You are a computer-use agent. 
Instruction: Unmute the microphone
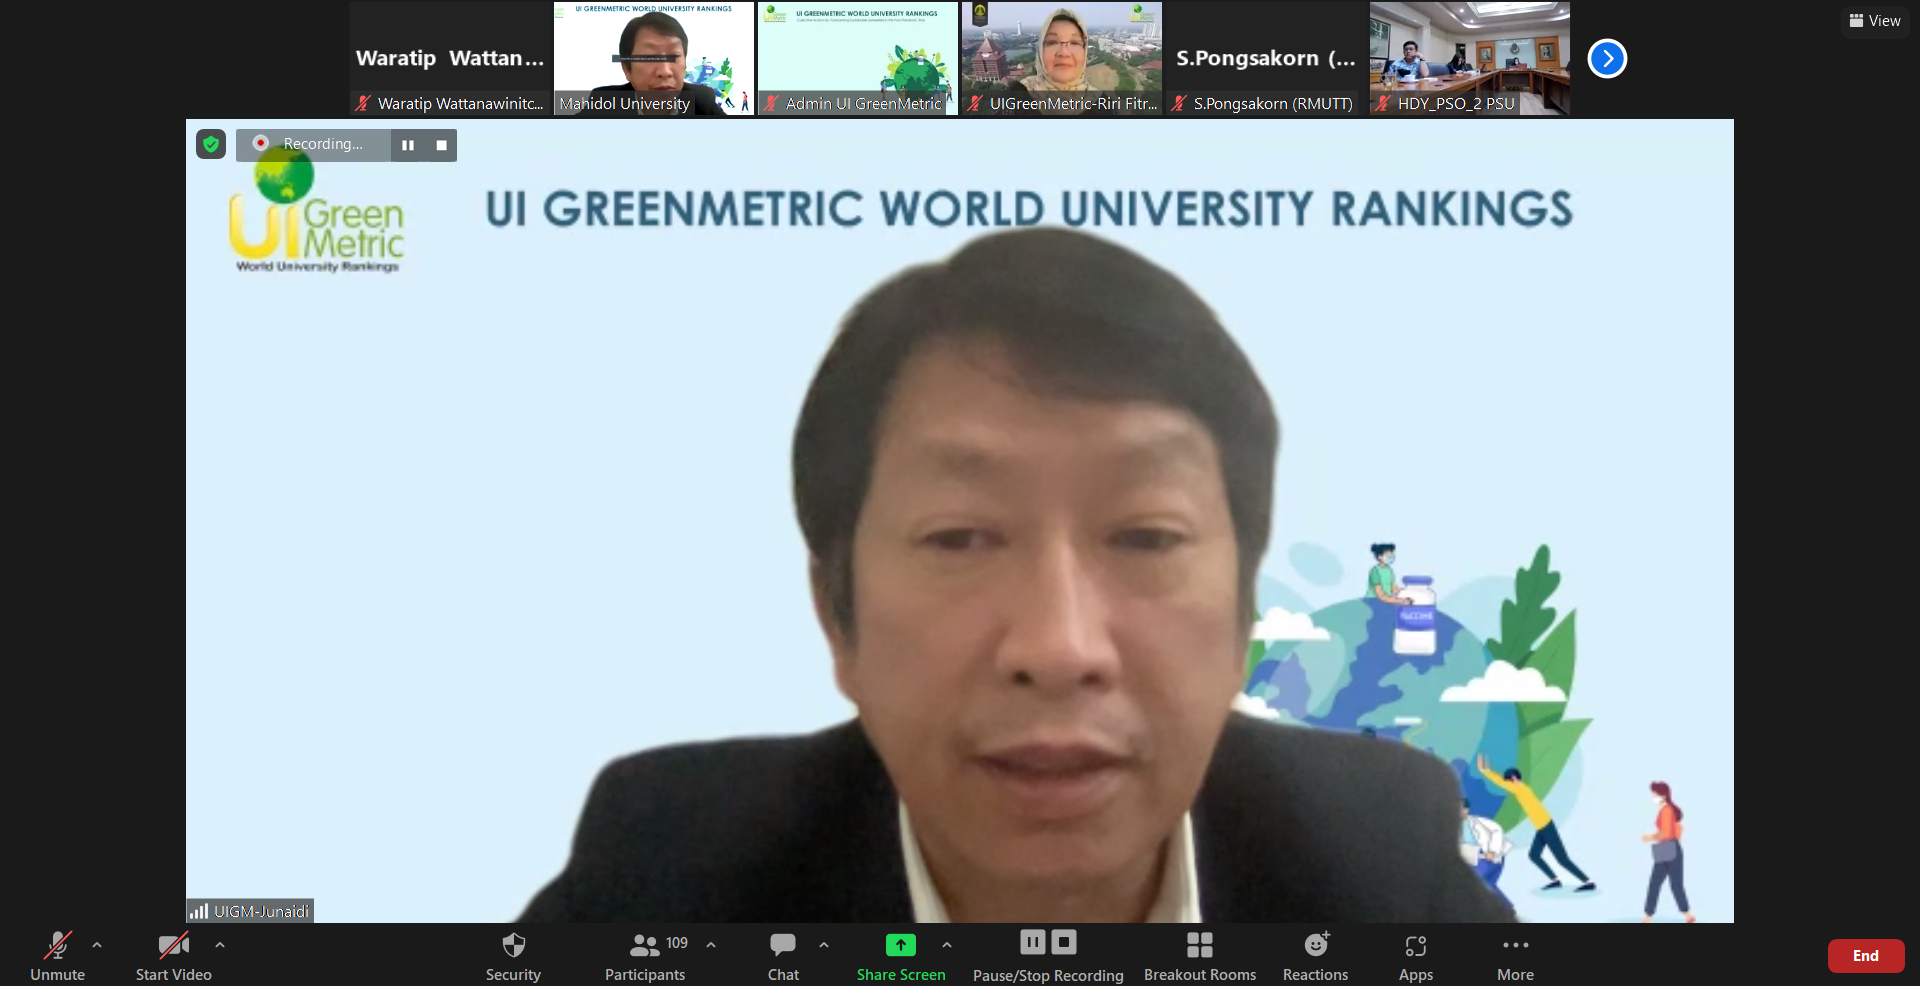tap(57, 944)
